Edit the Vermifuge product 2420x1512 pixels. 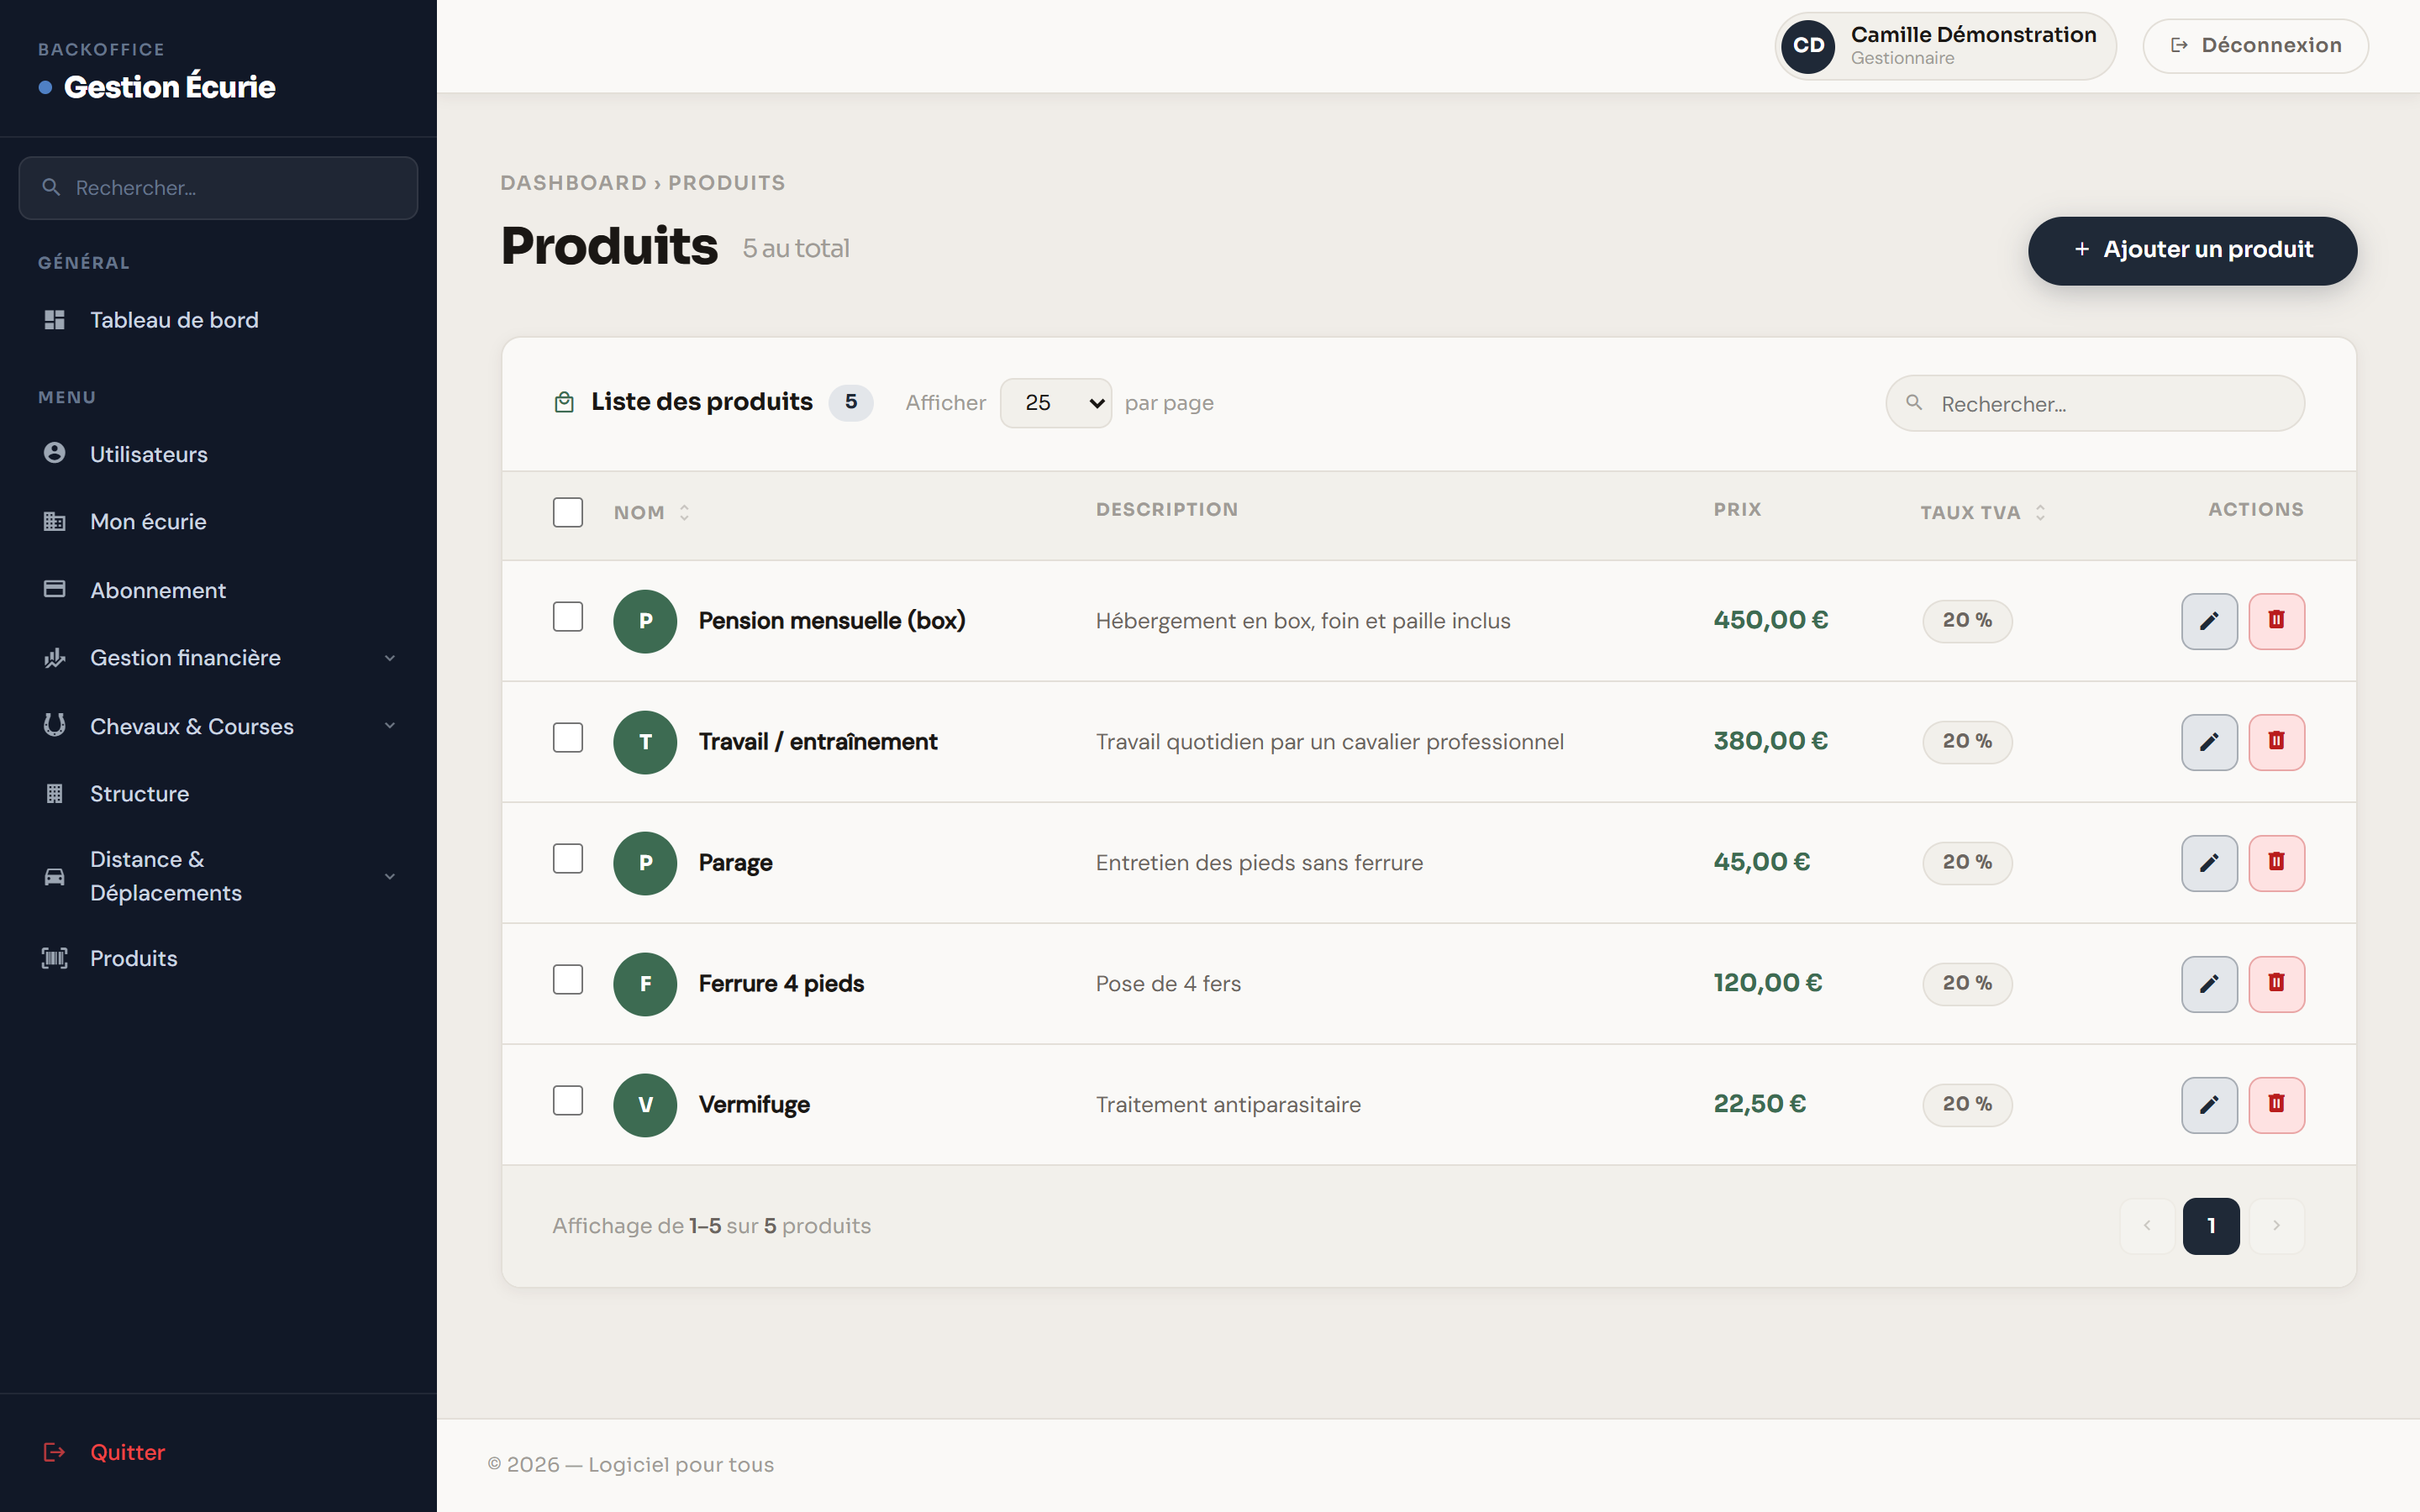pyautogui.click(x=2209, y=1105)
